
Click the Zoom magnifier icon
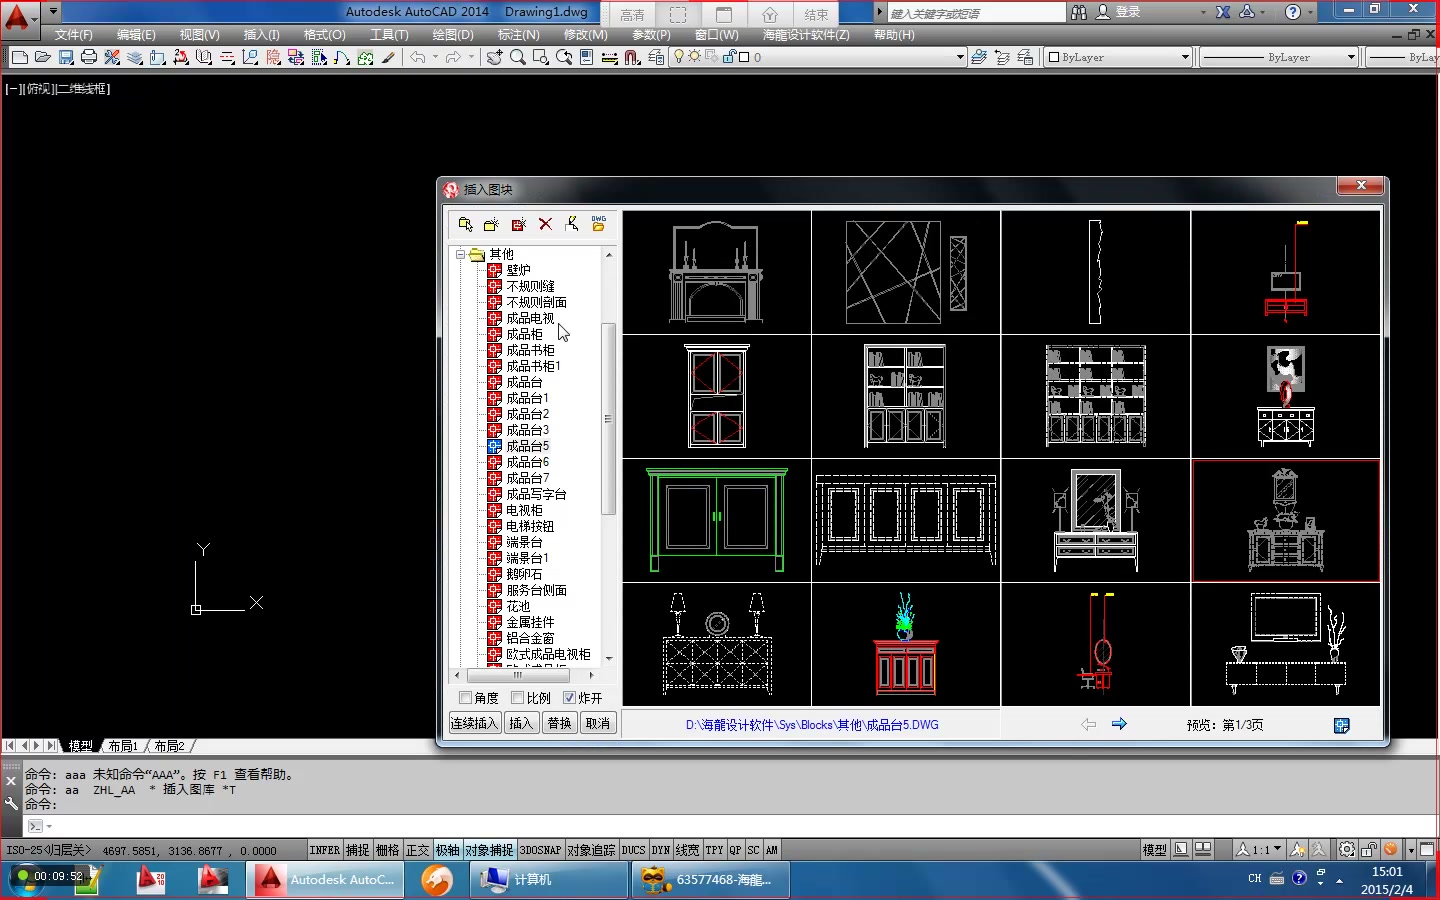click(x=518, y=57)
